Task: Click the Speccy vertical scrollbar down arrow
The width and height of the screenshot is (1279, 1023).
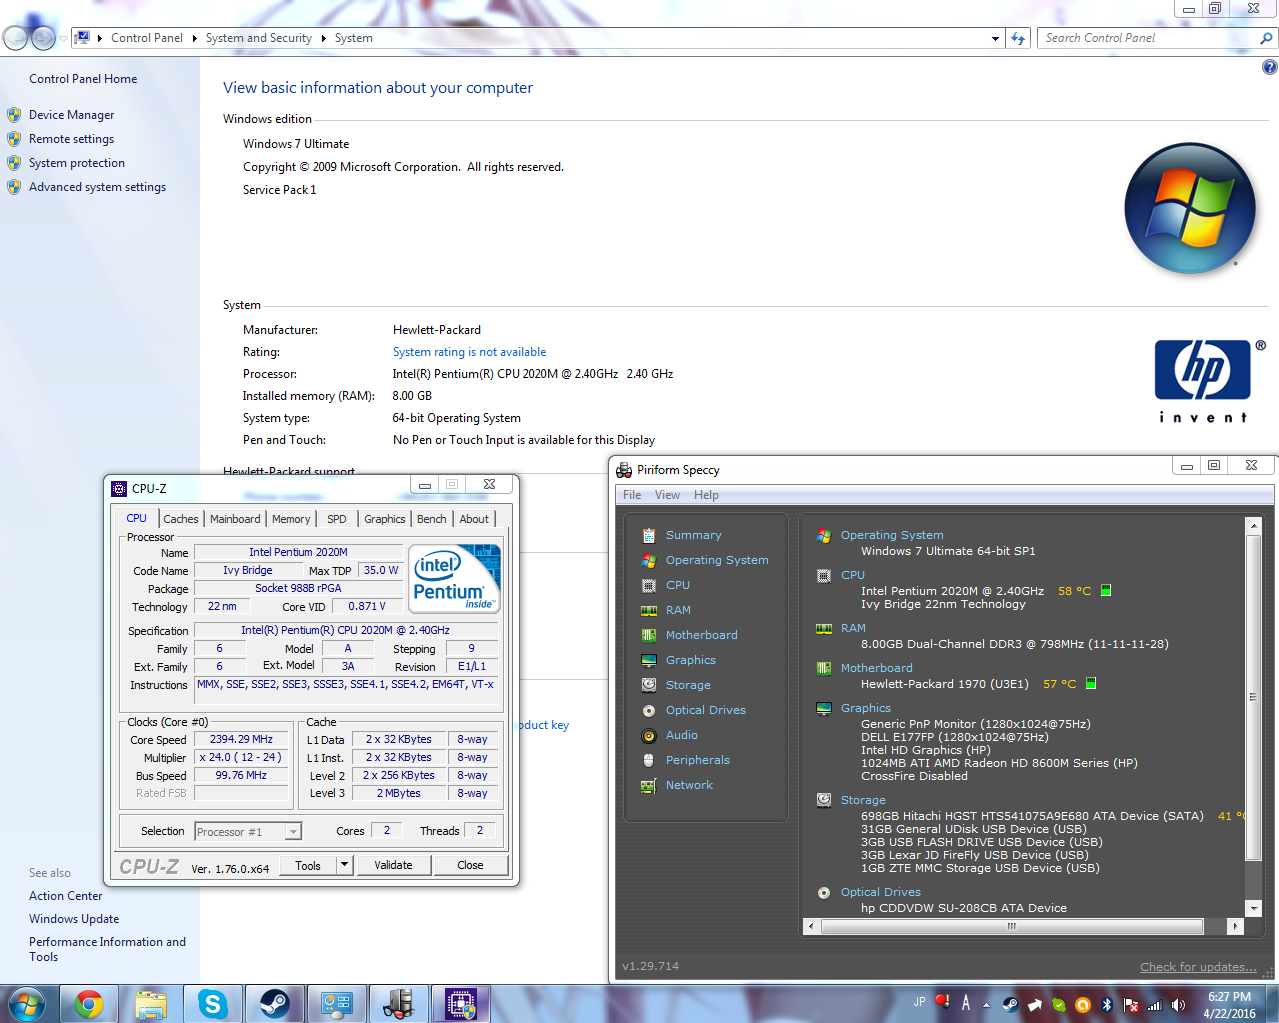Action: point(1254,908)
